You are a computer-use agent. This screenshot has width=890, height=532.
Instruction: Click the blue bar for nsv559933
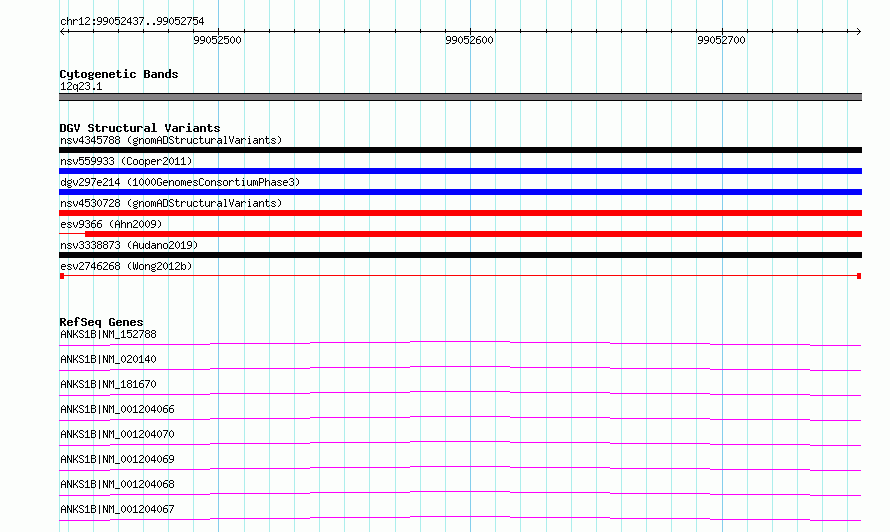[x=460, y=171]
